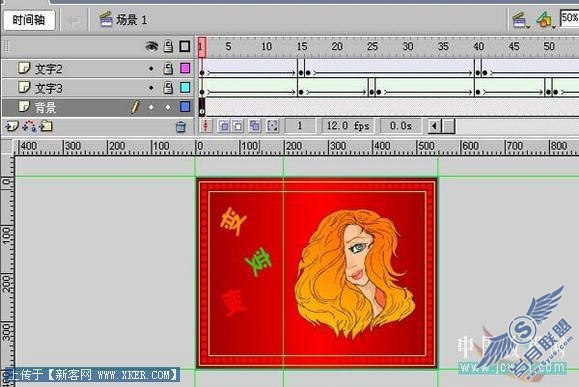The height and width of the screenshot is (387, 579).
Task: Hide the 背景 layer via eye column
Action: (x=151, y=107)
